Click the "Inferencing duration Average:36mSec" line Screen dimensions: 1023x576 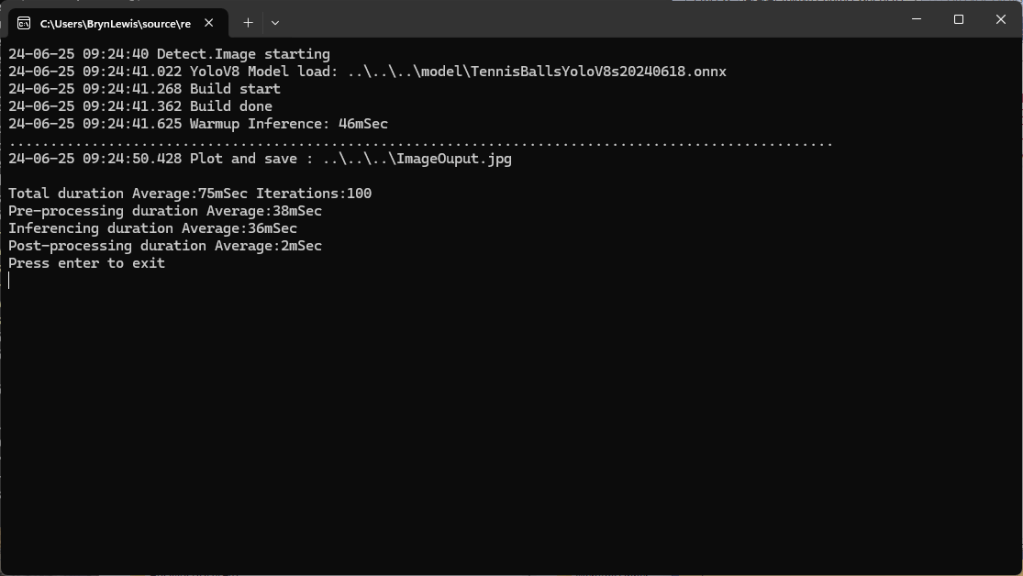153,228
